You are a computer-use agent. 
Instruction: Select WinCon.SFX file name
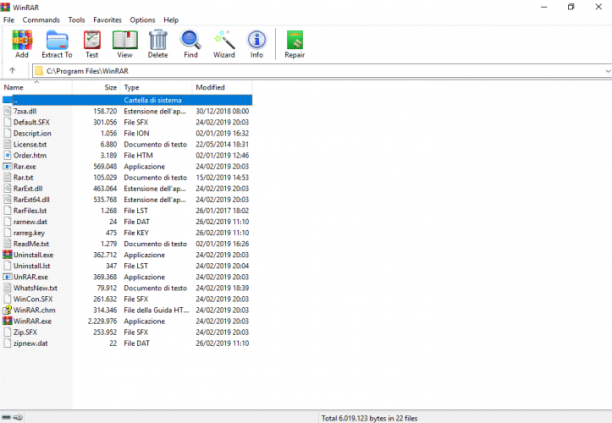point(33,299)
